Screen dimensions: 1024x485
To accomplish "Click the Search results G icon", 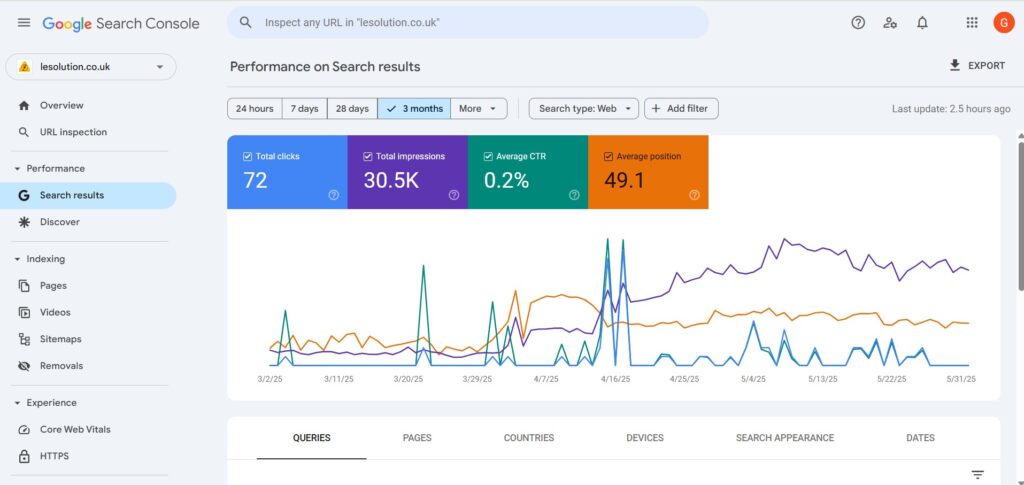I will pyautogui.click(x=24, y=195).
